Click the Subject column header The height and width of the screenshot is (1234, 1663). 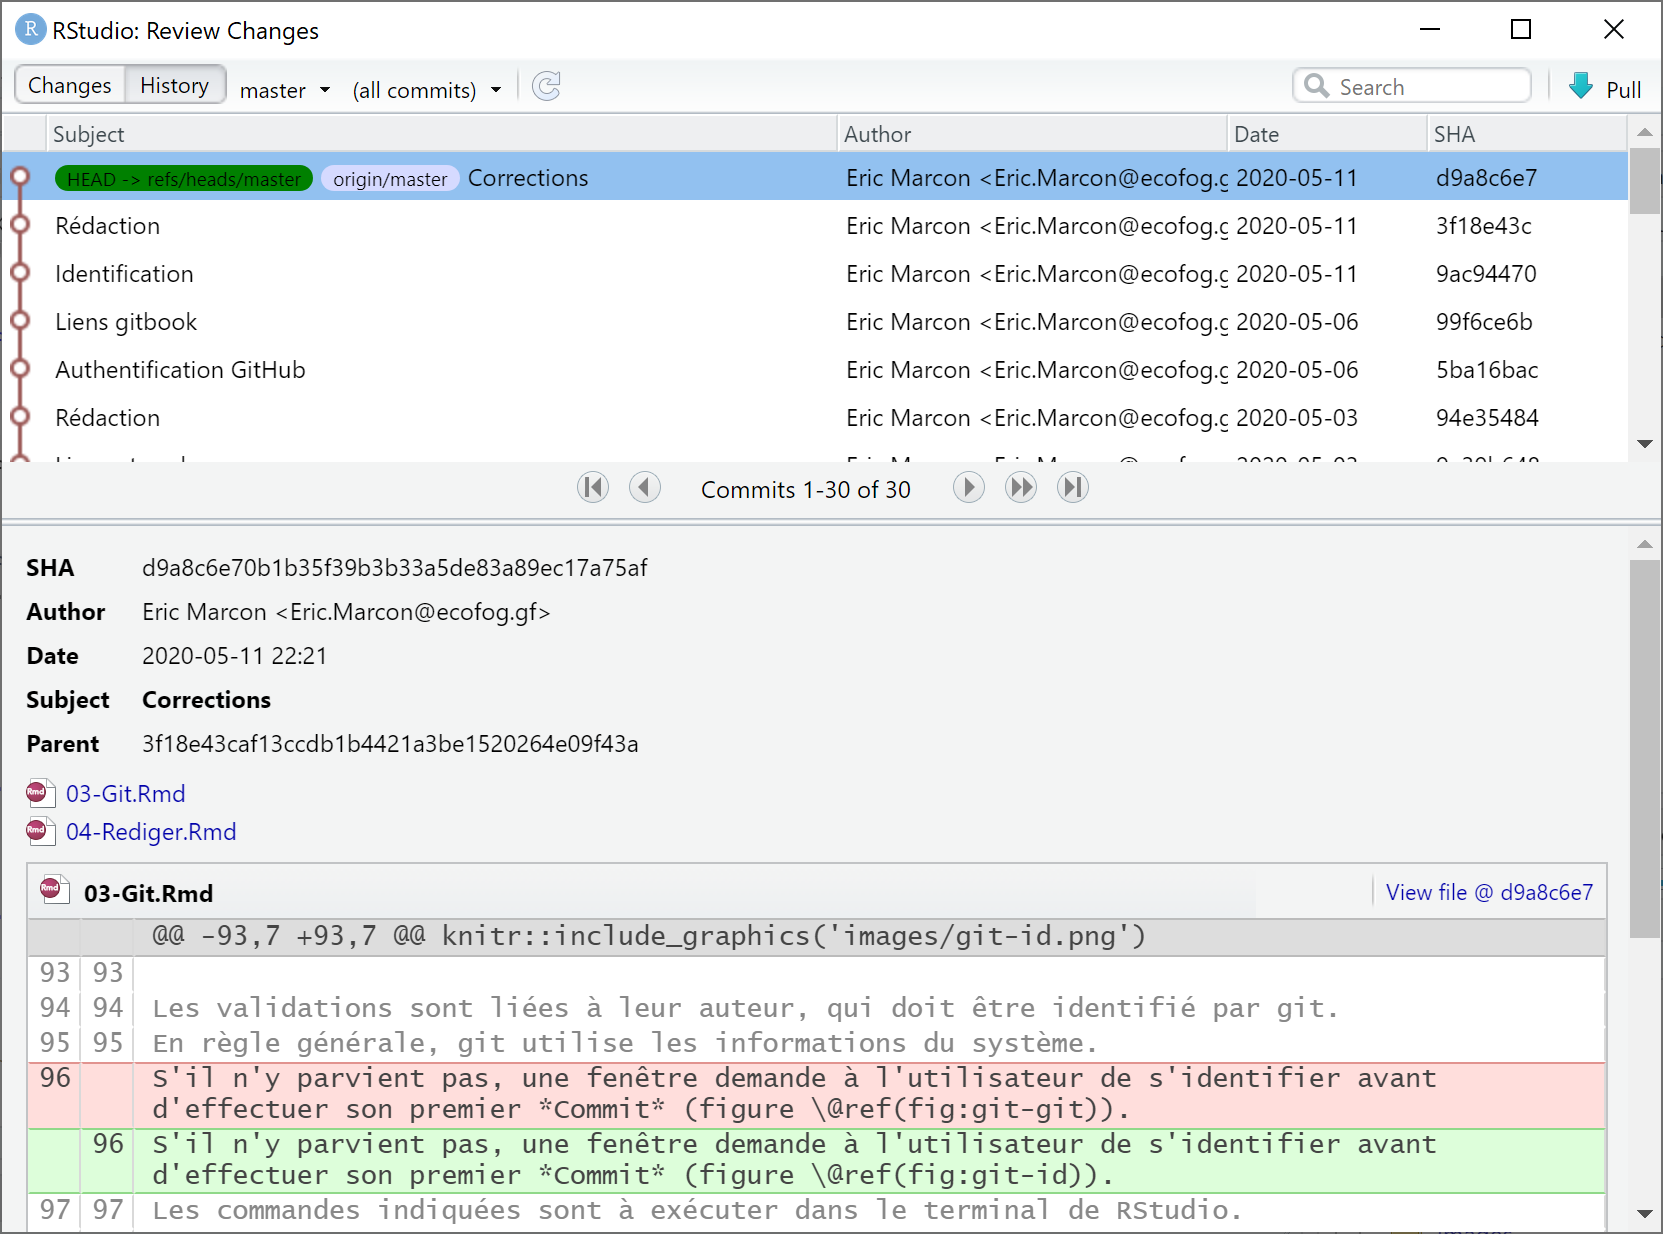coord(441,134)
